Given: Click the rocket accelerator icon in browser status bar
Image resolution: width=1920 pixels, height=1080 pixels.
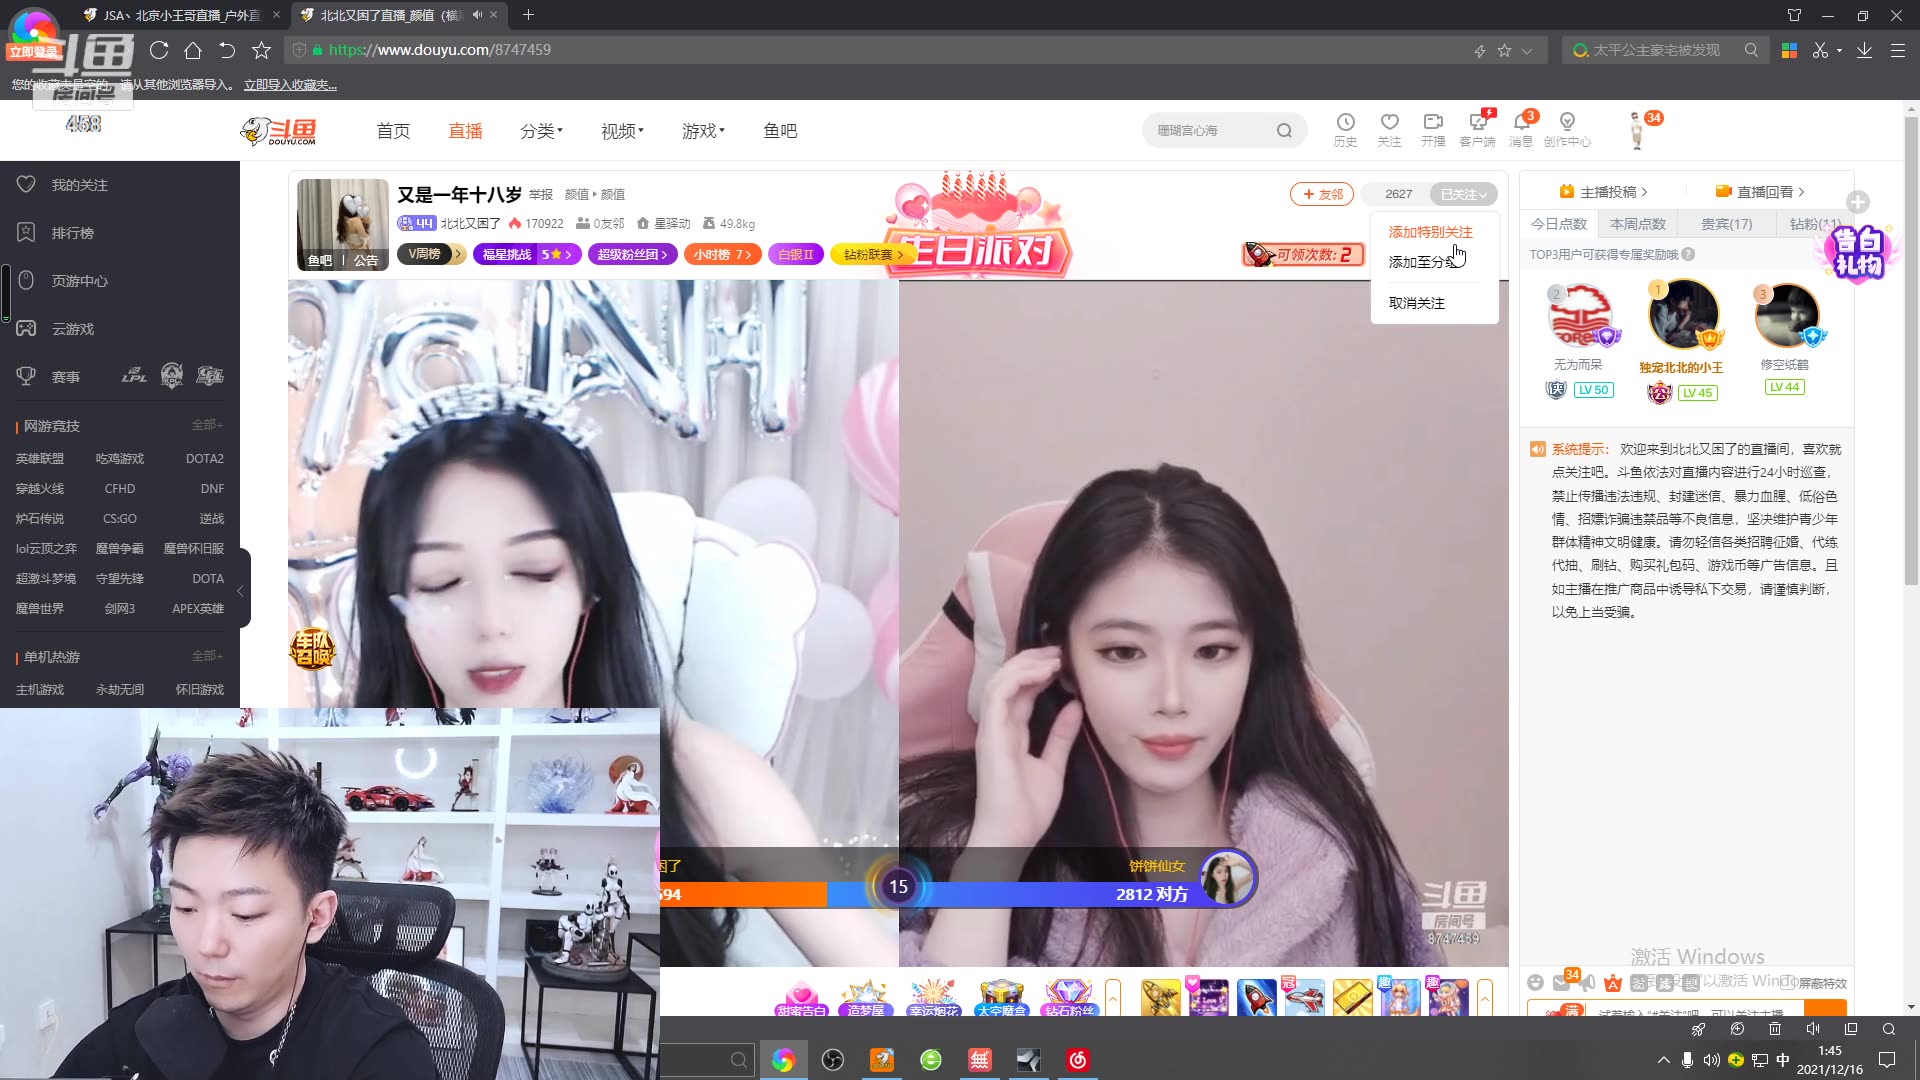Looking at the screenshot, I should coord(1698,1029).
